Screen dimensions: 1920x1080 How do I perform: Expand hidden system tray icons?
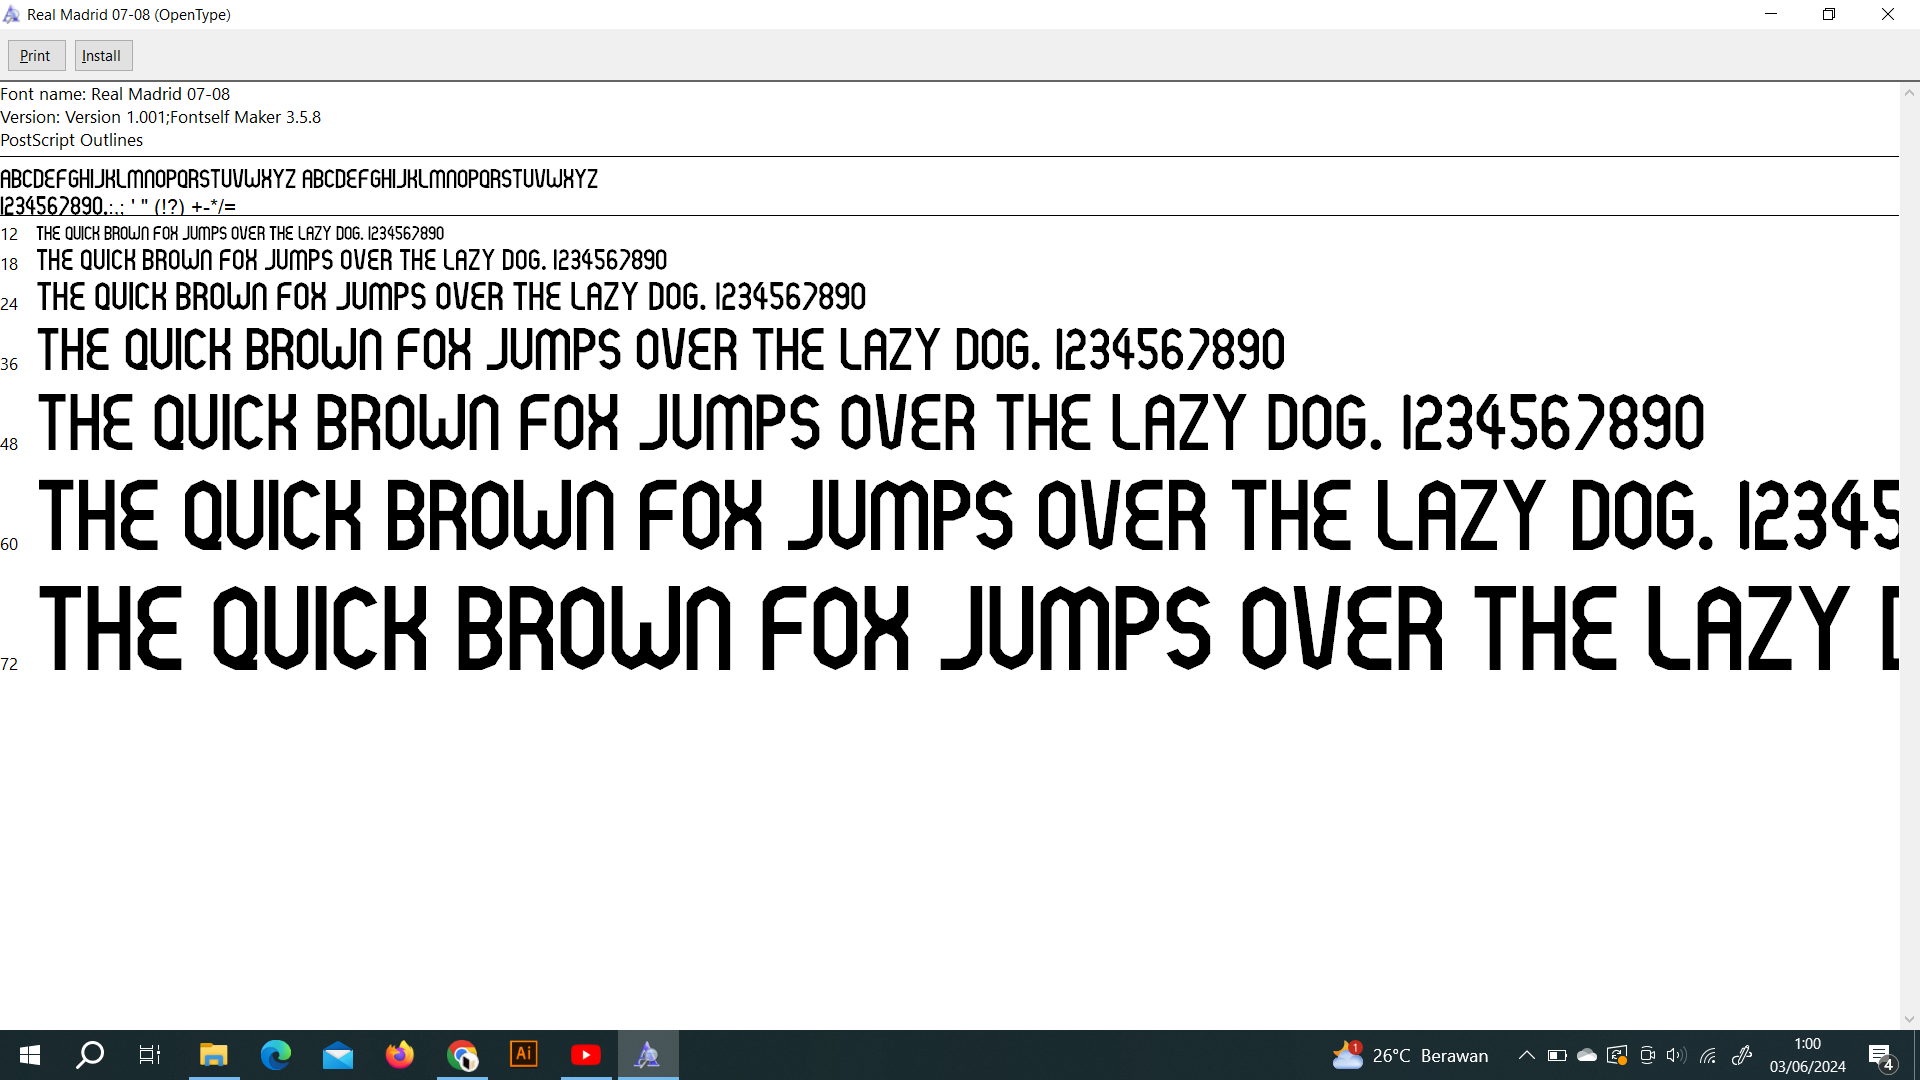pos(1526,1055)
